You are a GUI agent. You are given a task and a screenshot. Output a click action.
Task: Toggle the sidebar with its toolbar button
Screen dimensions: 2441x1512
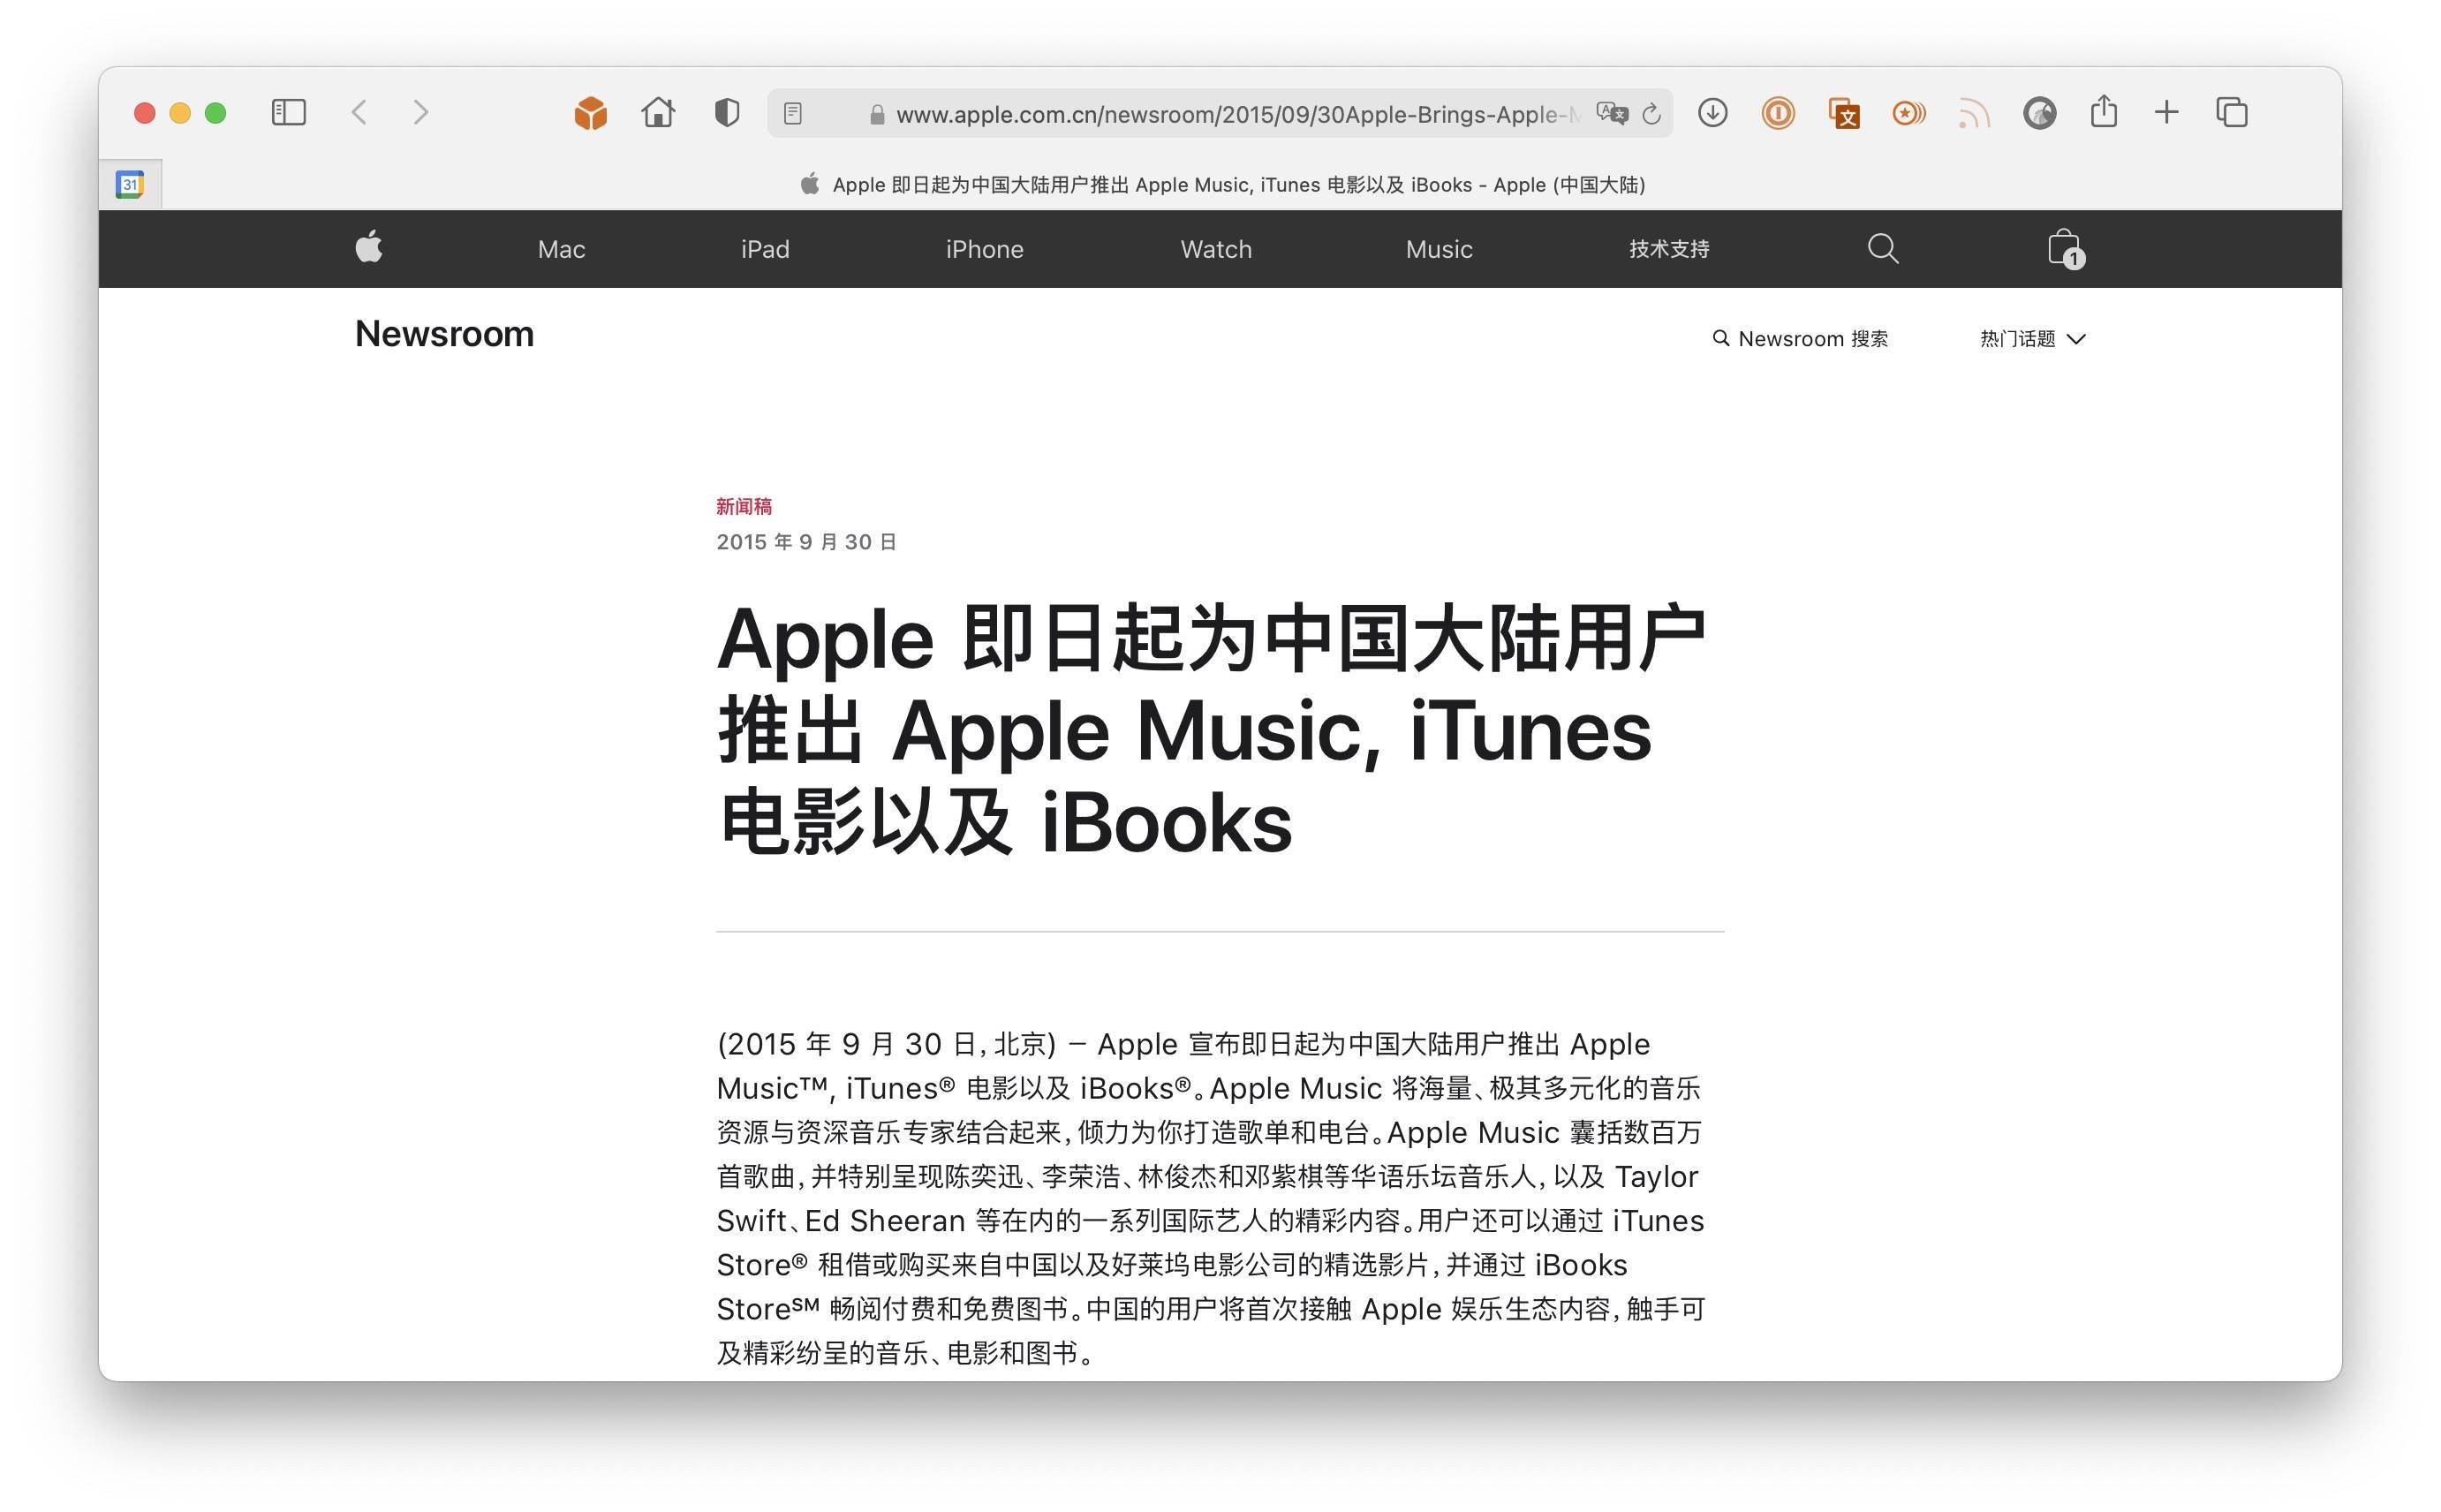click(287, 113)
